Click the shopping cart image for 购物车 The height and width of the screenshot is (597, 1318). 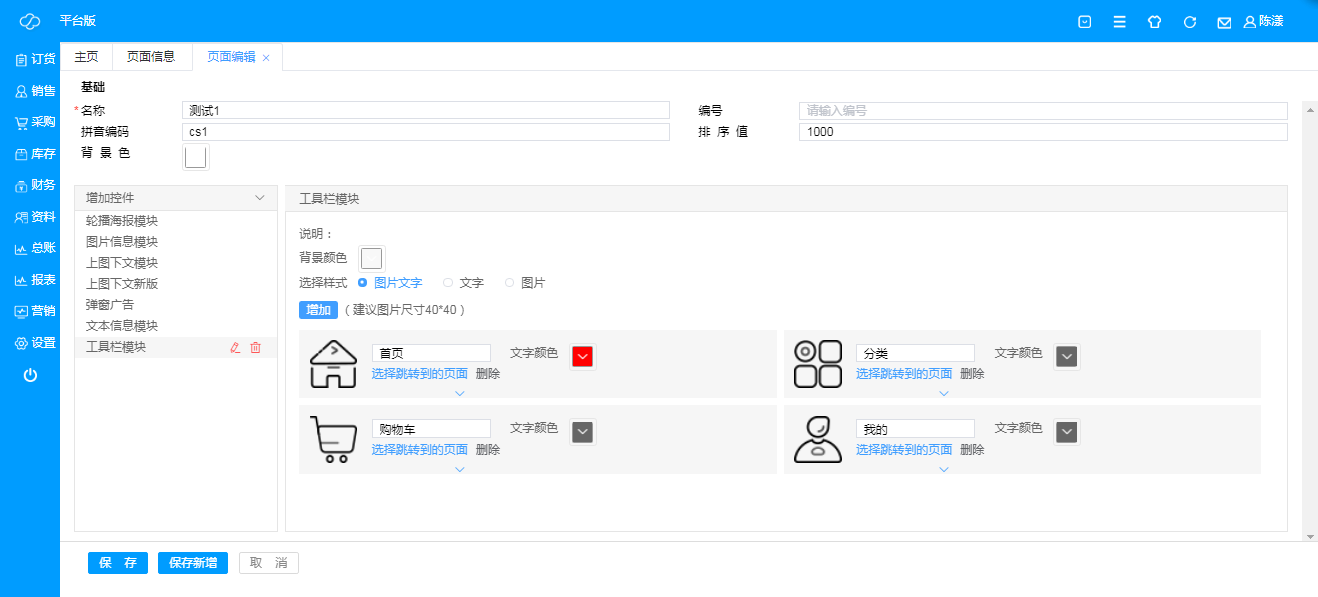334,439
